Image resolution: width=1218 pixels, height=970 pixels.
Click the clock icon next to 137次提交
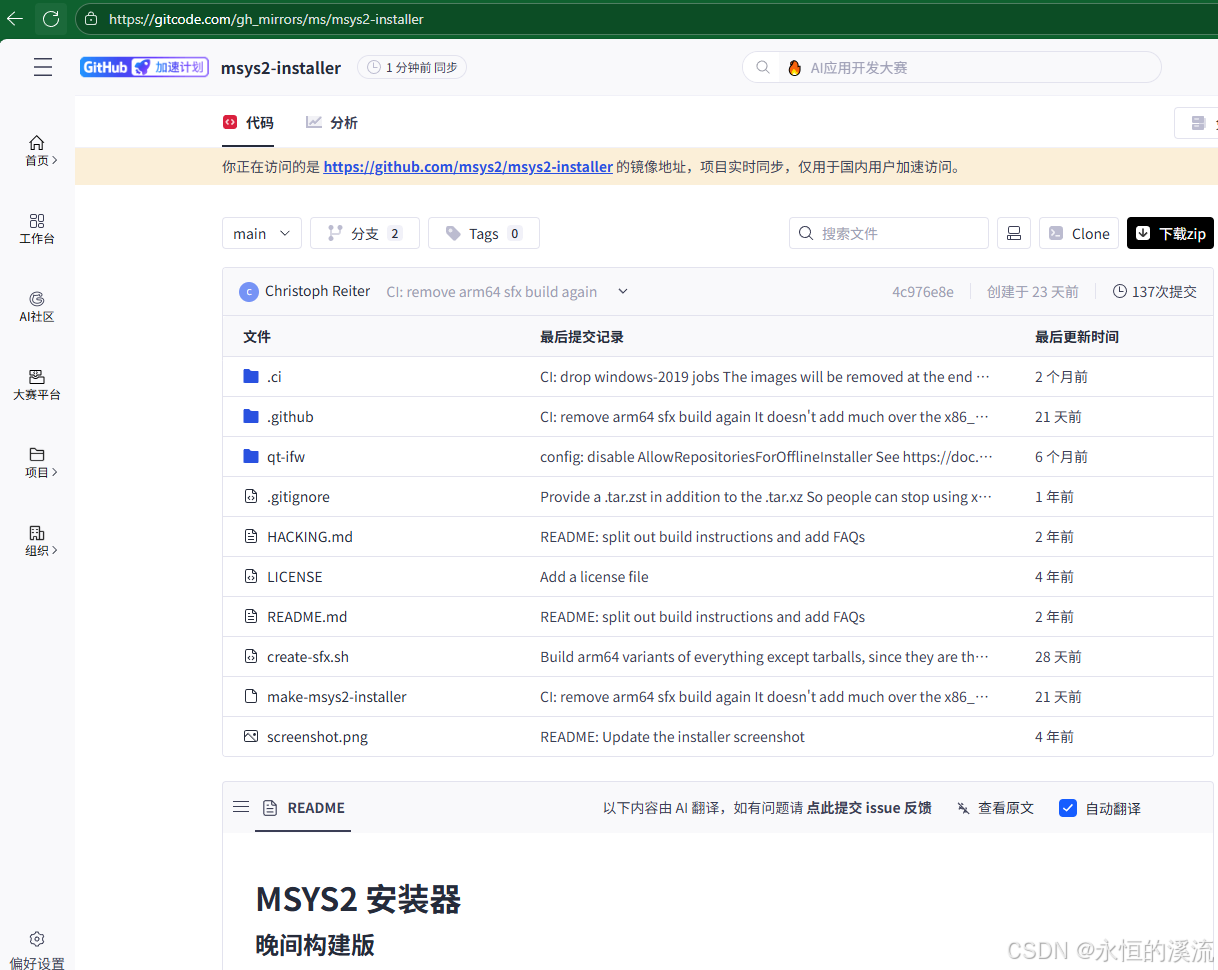coord(1120,292)
